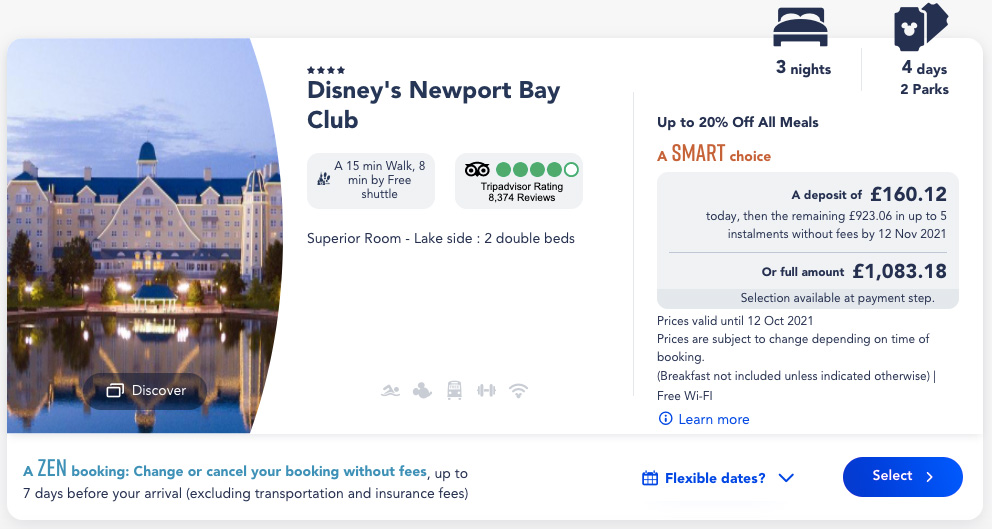The image size is (992, 529).
Task: Open Tripadvisor Rating 8,374 Reviews badge
Action: (519, 181)
